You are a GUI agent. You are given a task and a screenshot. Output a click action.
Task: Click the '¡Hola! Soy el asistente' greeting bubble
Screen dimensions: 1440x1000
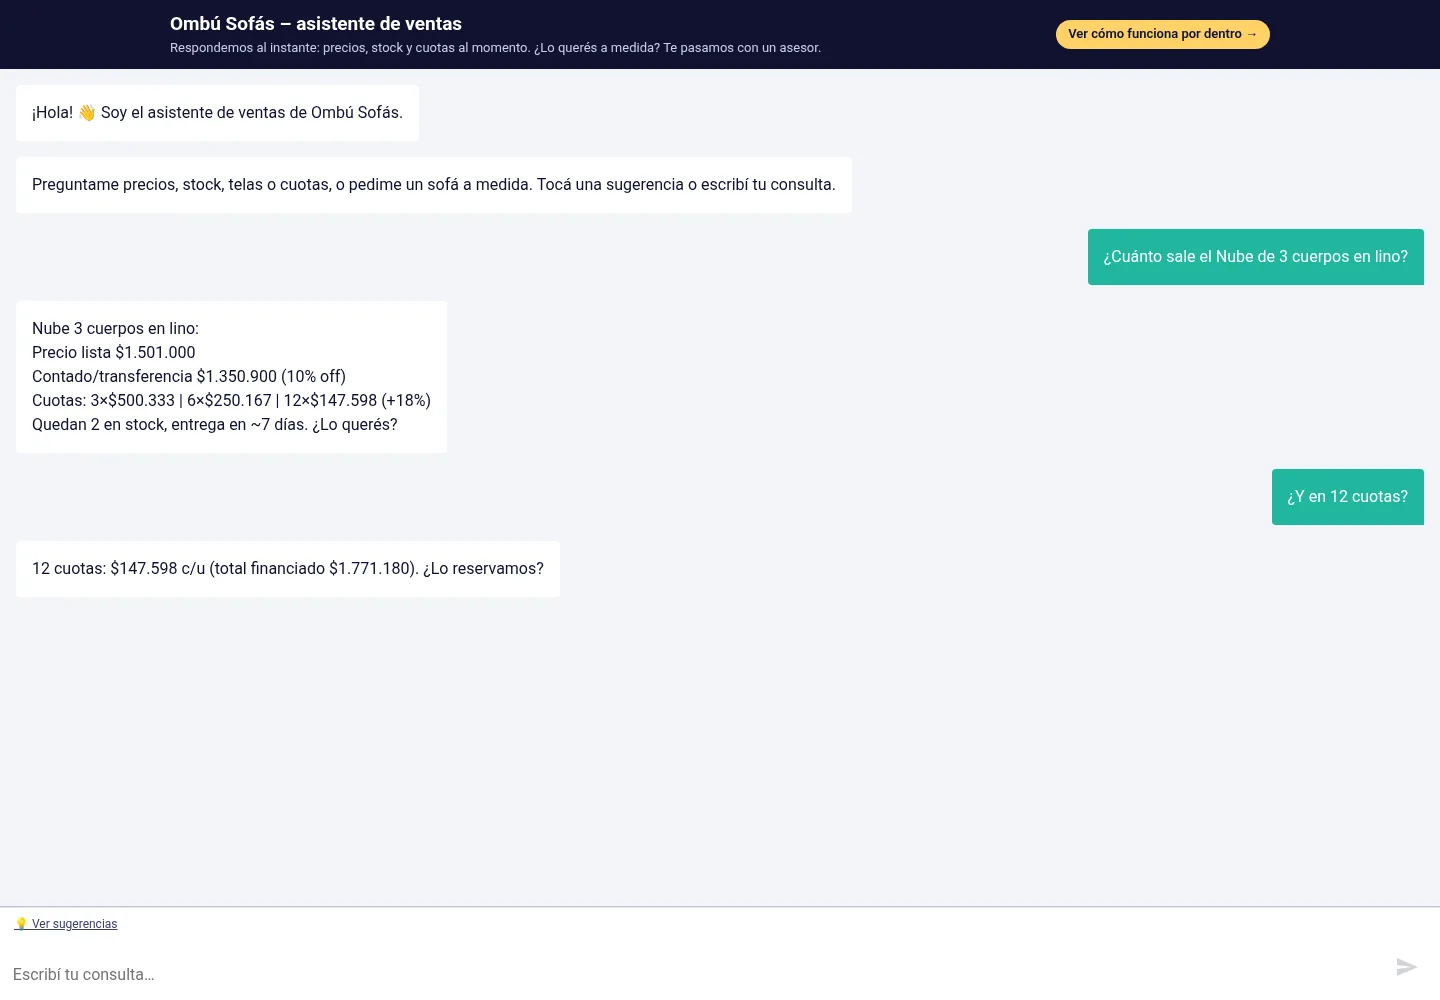pyautogui.click(x=217, y=113)
